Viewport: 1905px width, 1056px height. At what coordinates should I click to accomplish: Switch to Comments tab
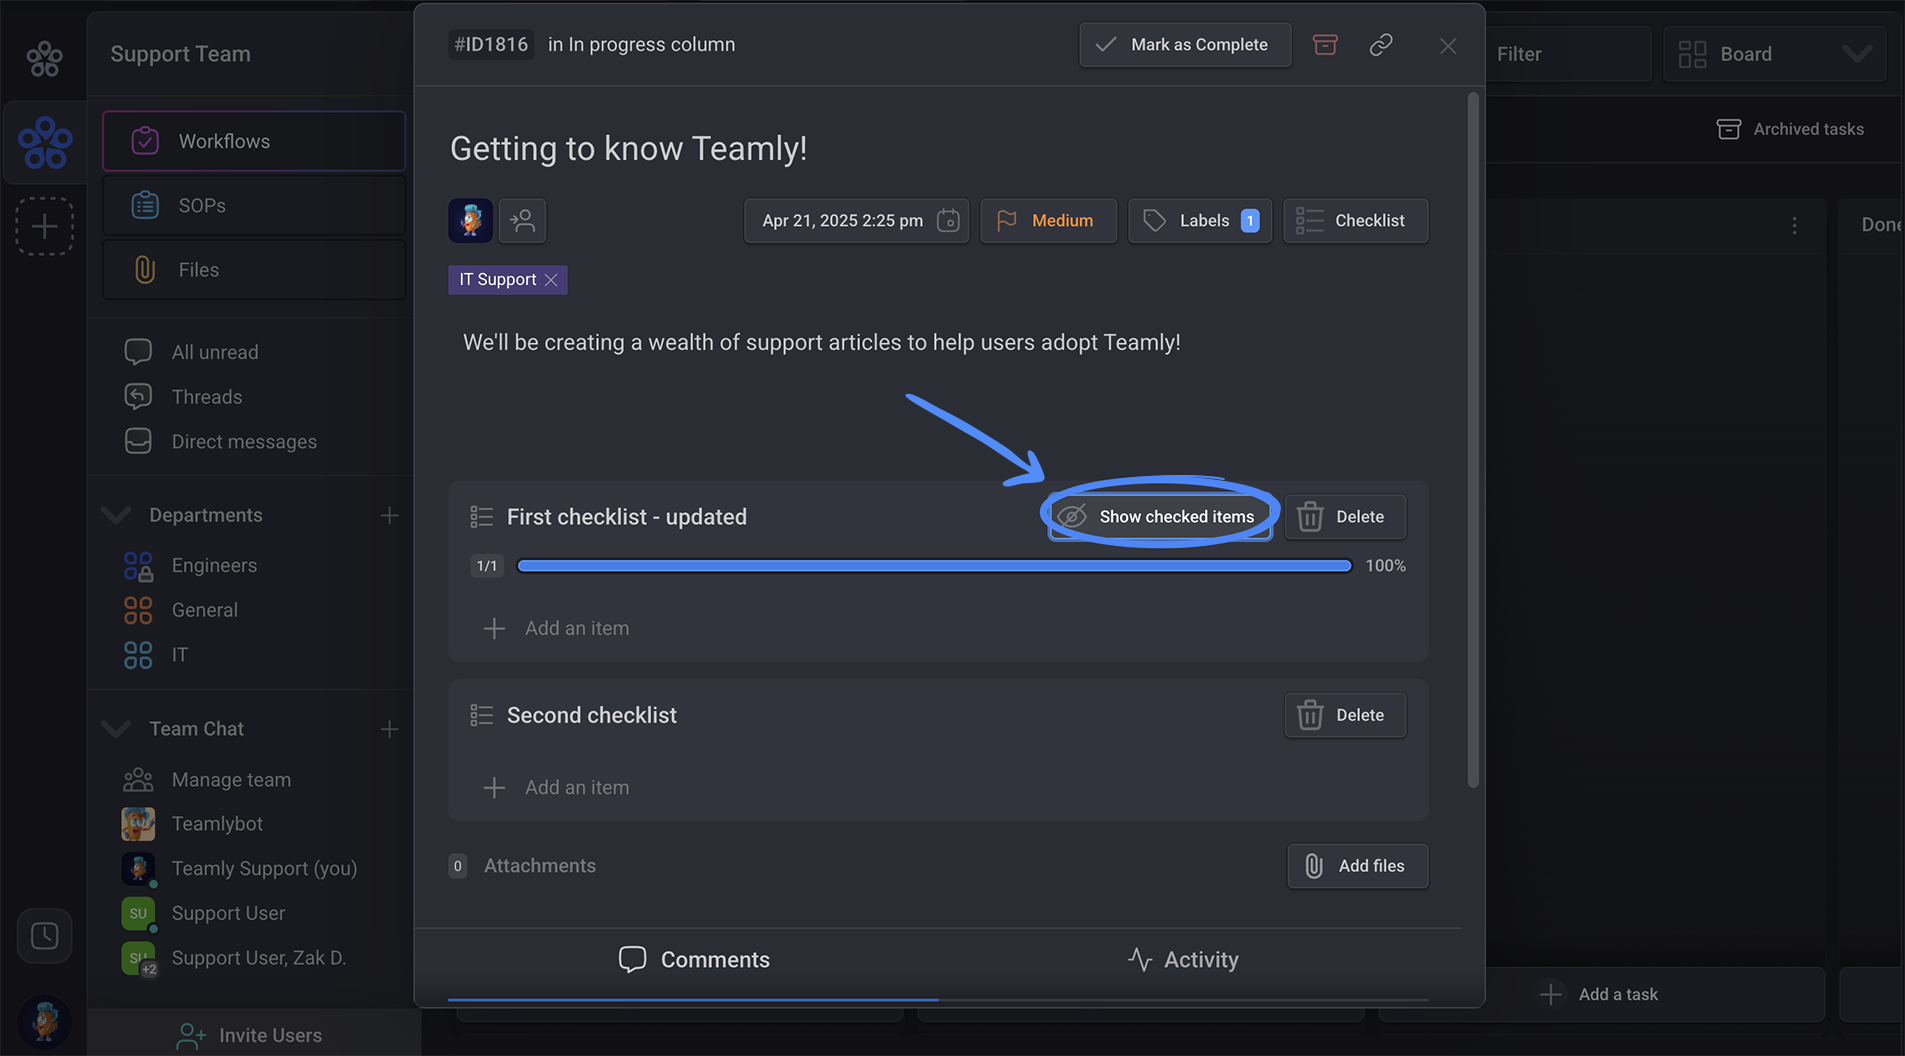point(694,960)
